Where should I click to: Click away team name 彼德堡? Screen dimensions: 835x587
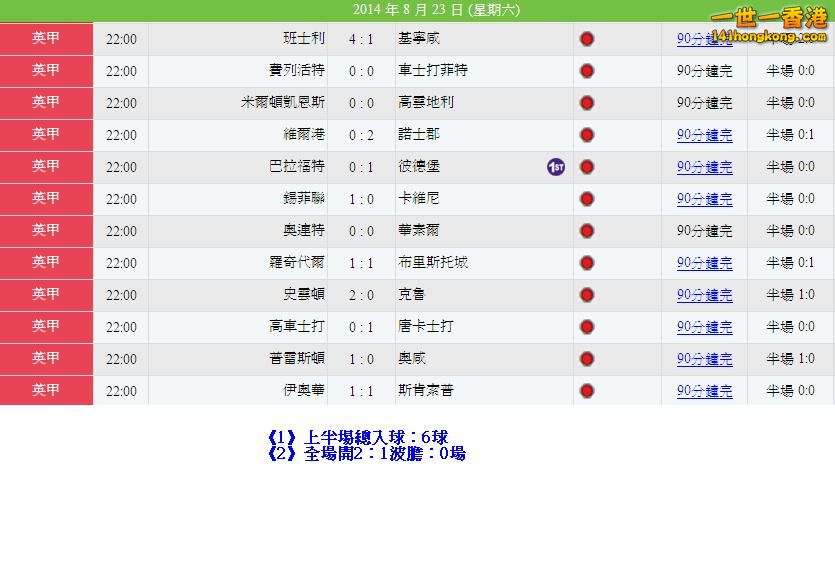419,166
